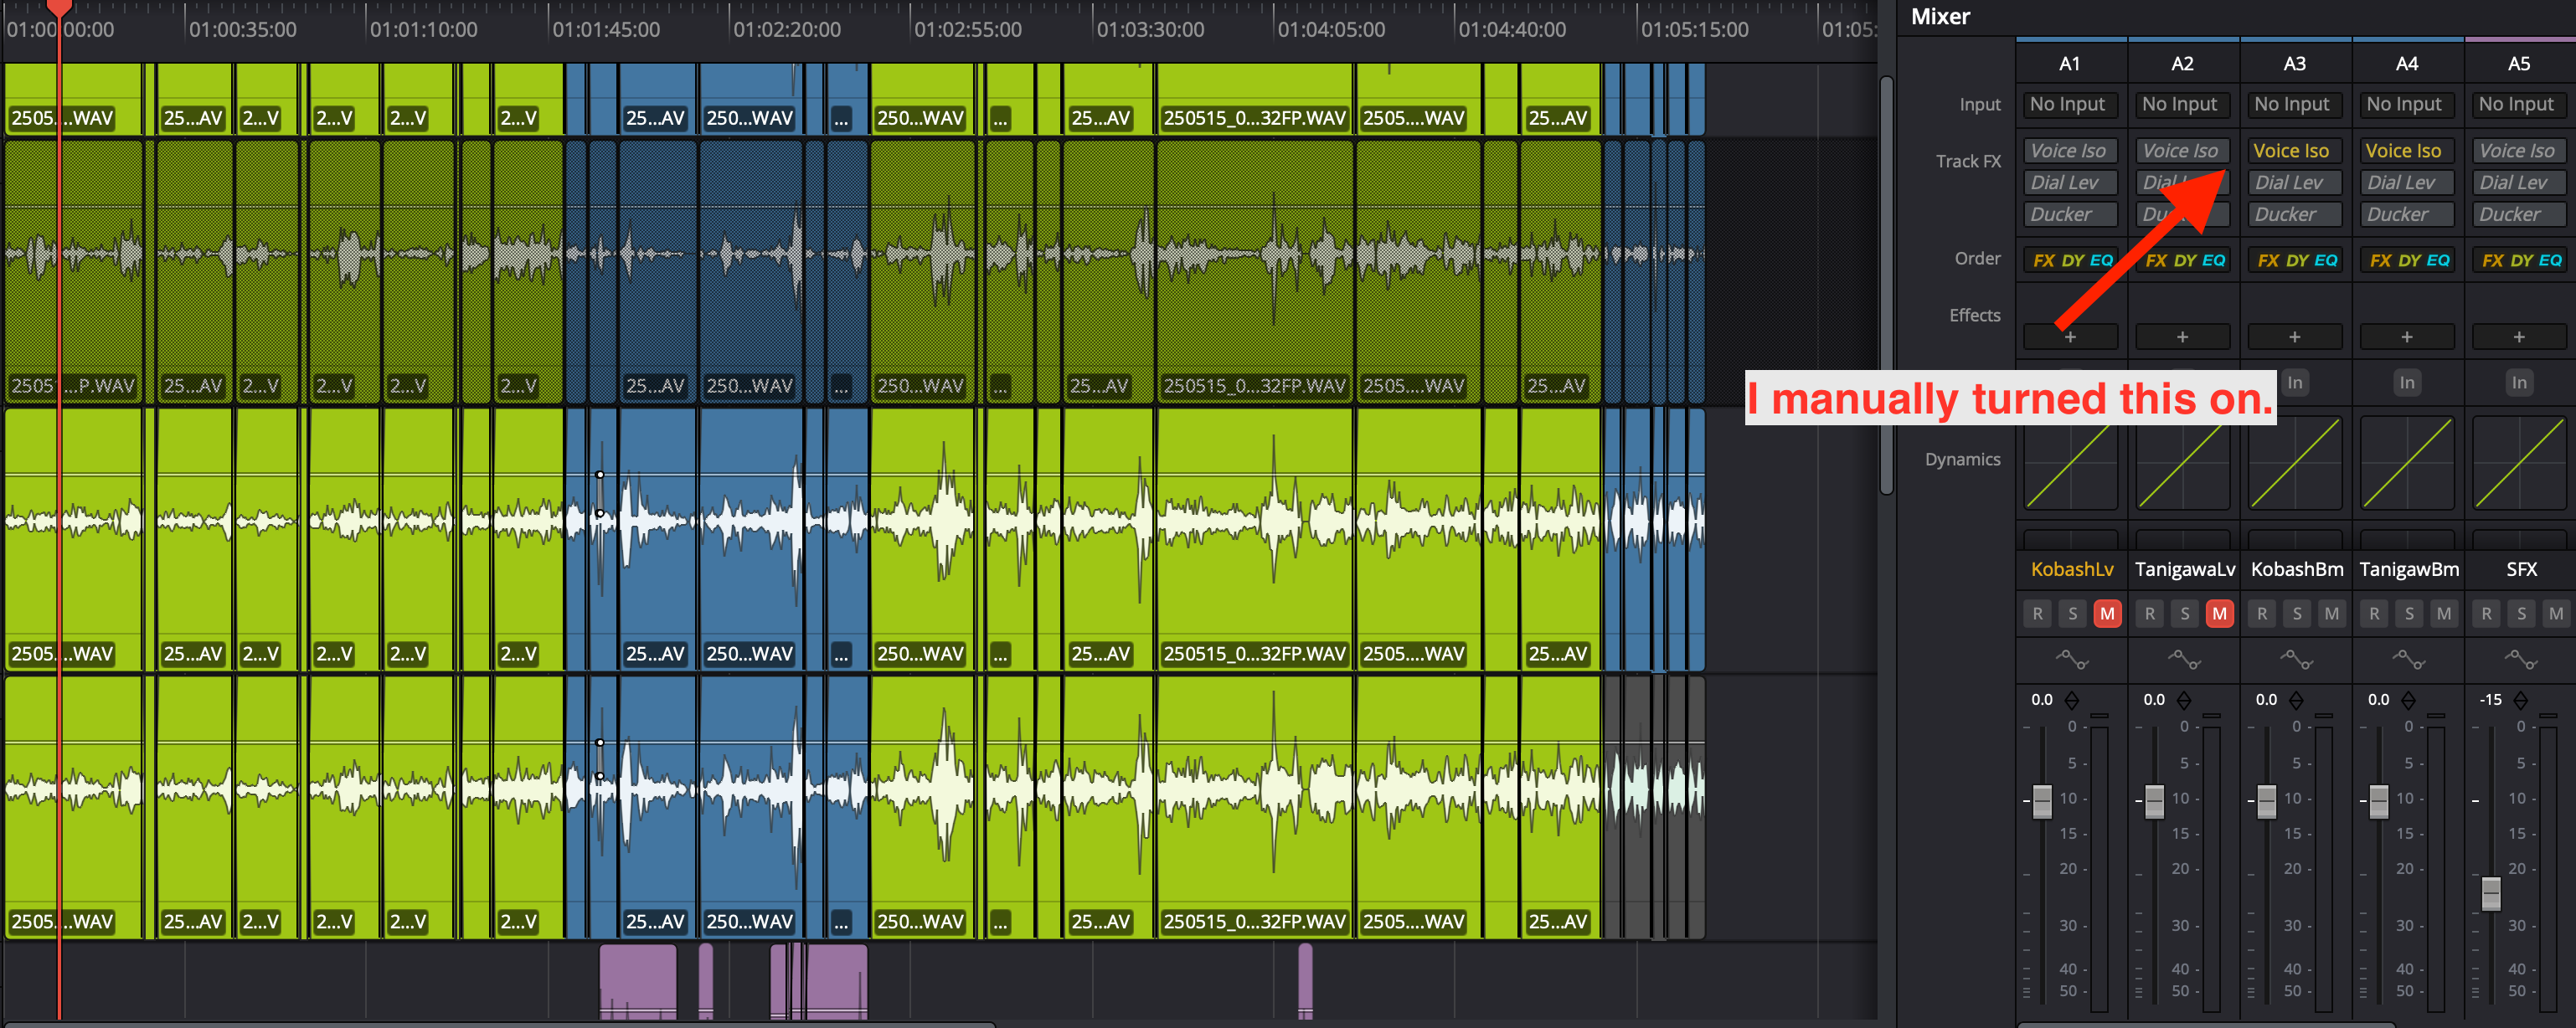2576x1028 pixels.
Task: Mute the KobashBm track
Action: [x=2331, y=614]
